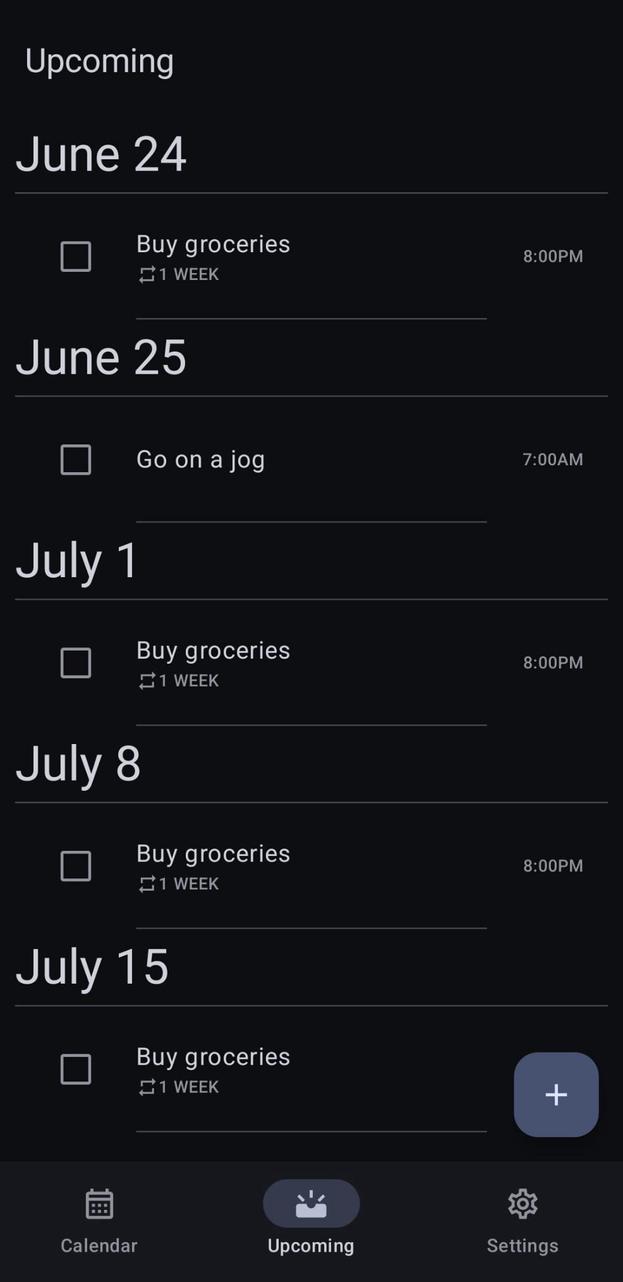The width and height of the screenshot is (623, 1282).
Task: Tick the July 15 Buy groceries checkbox
Action: (76, 1070)
